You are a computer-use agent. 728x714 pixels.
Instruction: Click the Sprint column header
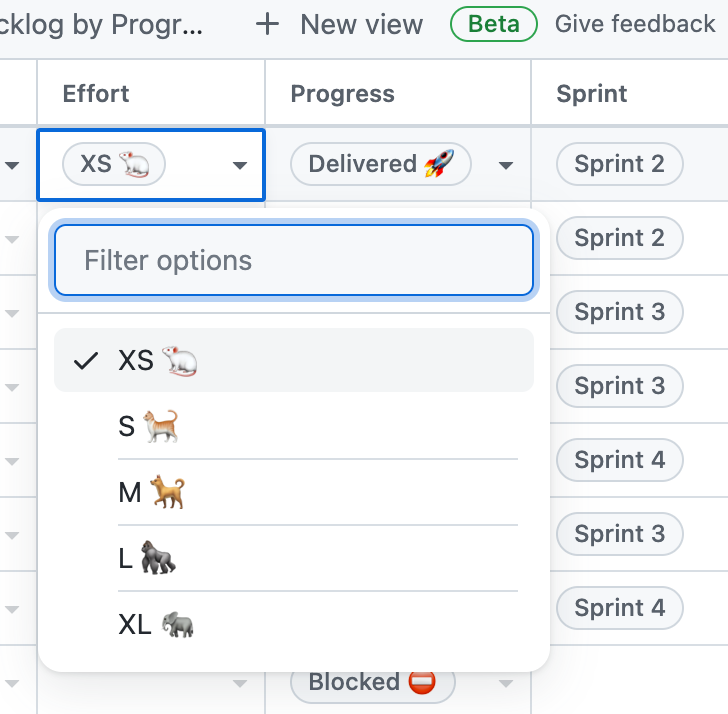[592, 94]
